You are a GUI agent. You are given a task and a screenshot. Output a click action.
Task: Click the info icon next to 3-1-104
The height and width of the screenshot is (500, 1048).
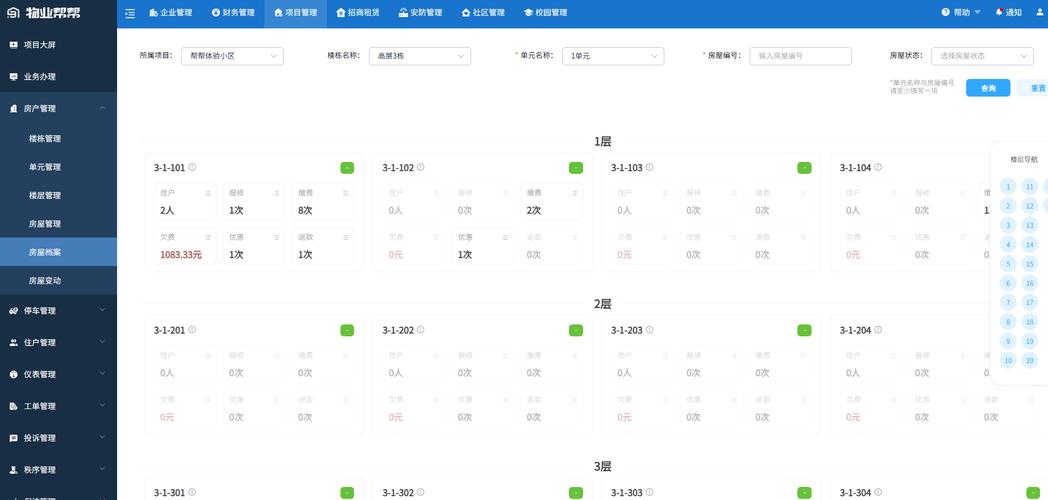pyautogui.click(x=878, y=167)
